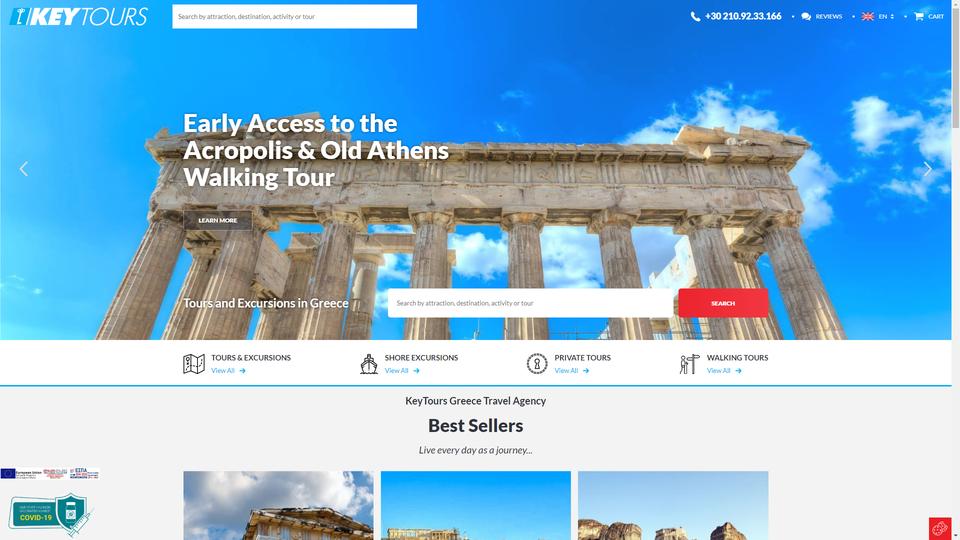Click the Private Tours keyhole icon
The image size is (960, 540).
click(537, 364)
